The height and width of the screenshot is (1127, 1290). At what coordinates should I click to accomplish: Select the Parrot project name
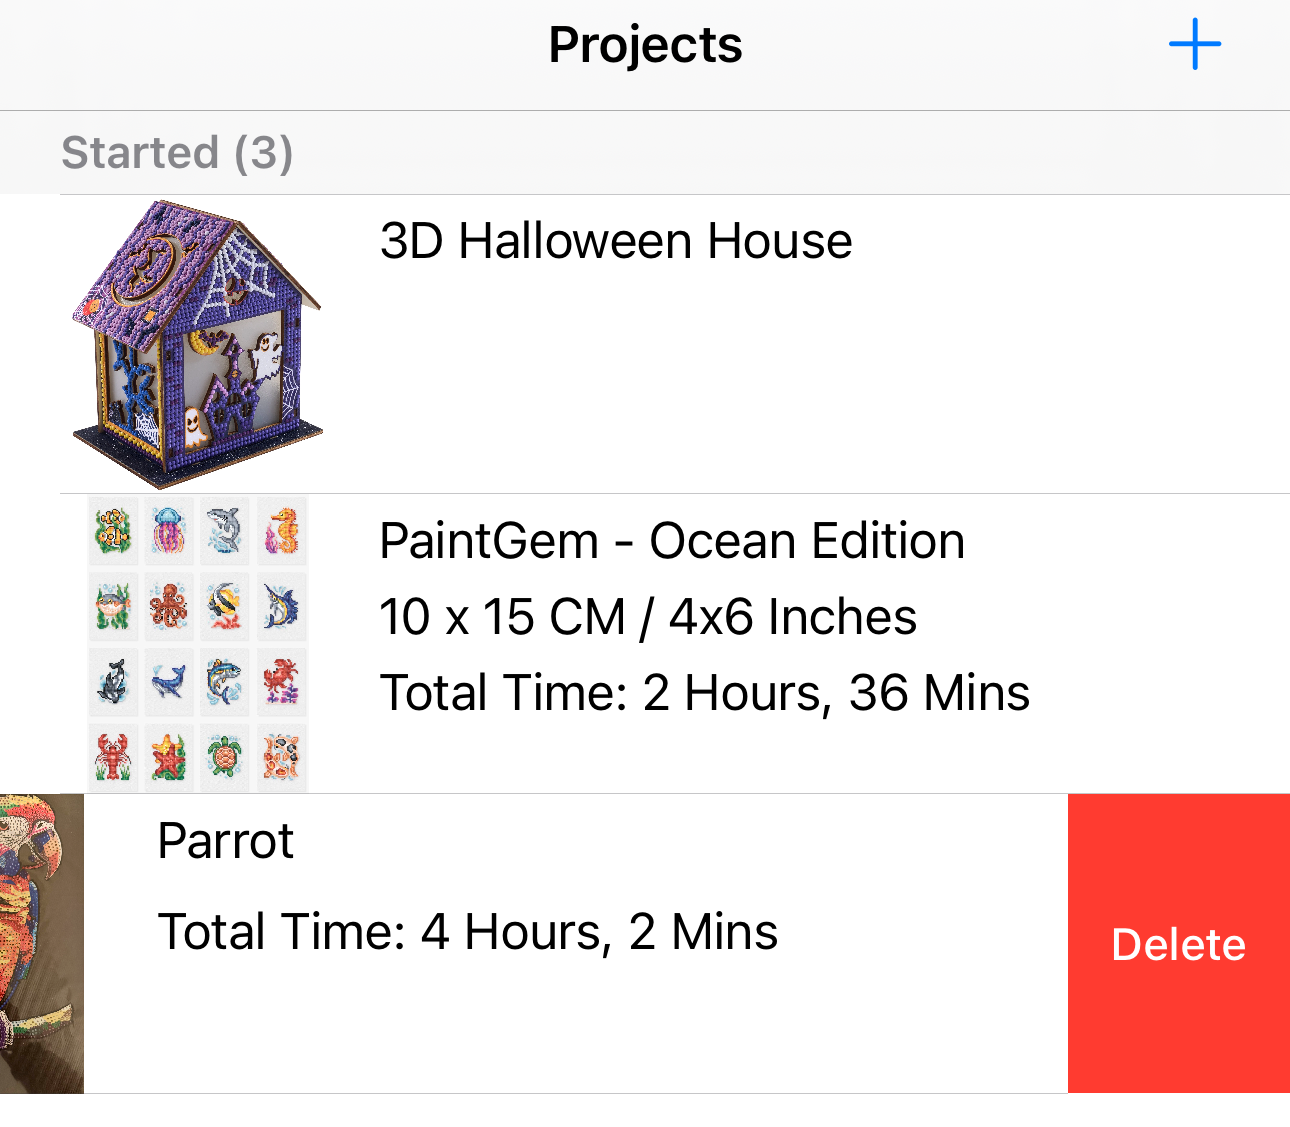226,841
